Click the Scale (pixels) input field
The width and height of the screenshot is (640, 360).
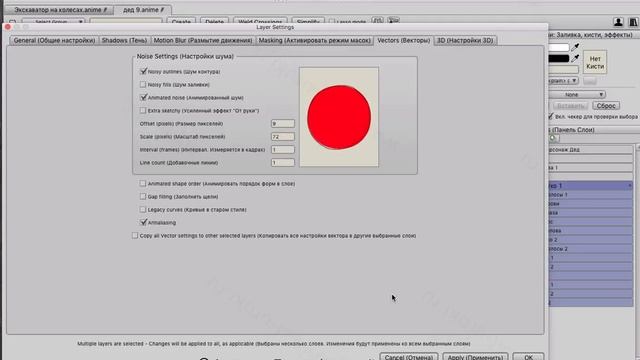(282, 137)
